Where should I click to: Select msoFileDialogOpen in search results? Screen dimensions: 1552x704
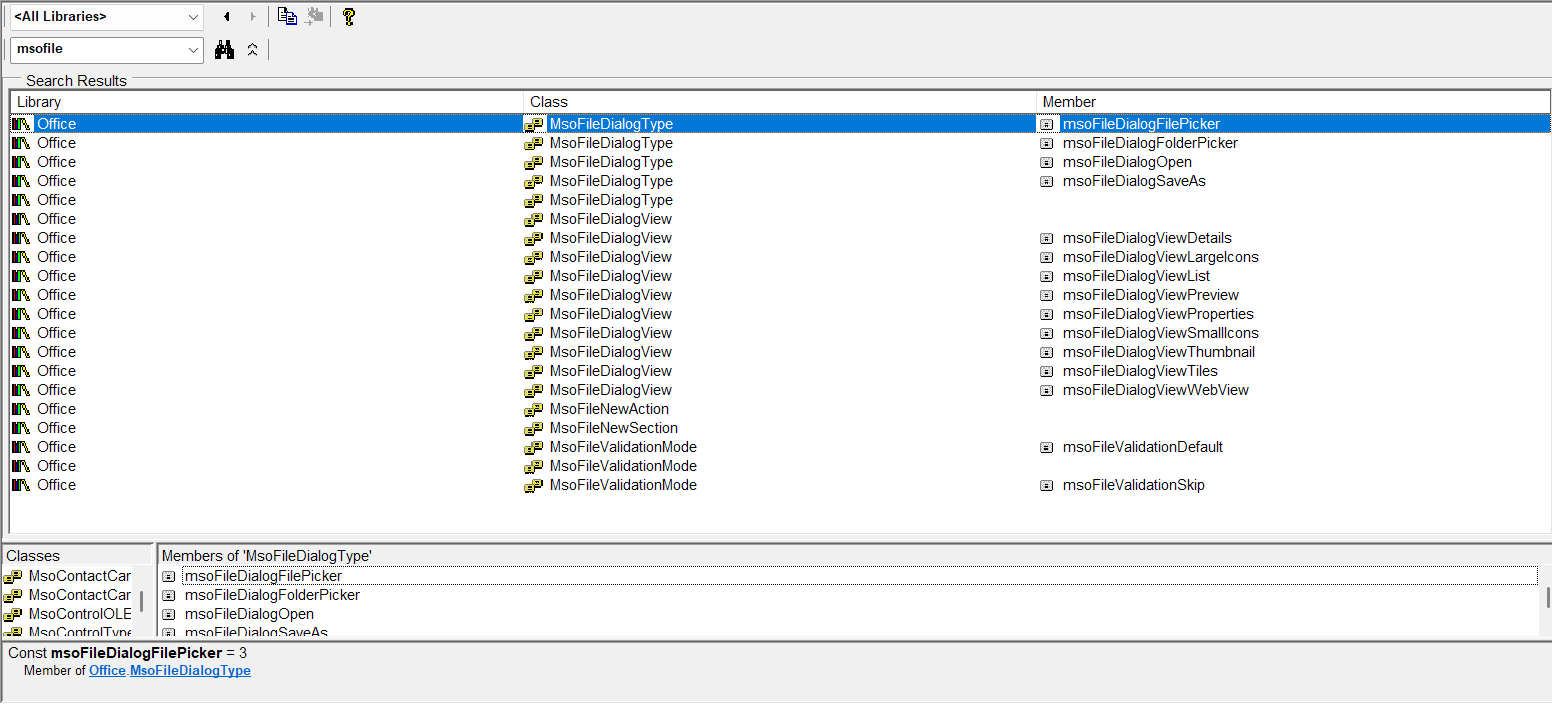click(x=1127, y=162)
